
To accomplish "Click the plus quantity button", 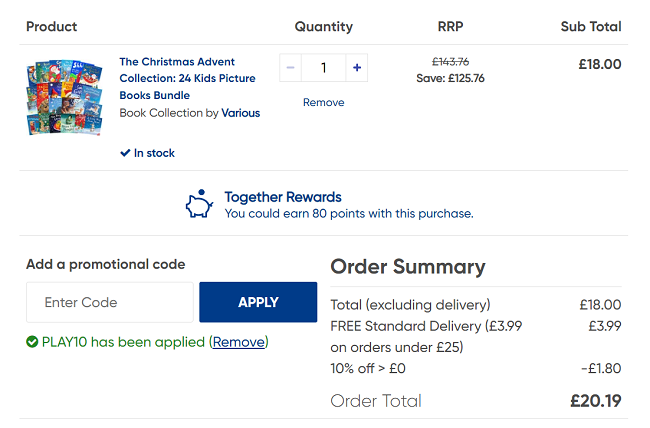I will [x=357, y=68].
